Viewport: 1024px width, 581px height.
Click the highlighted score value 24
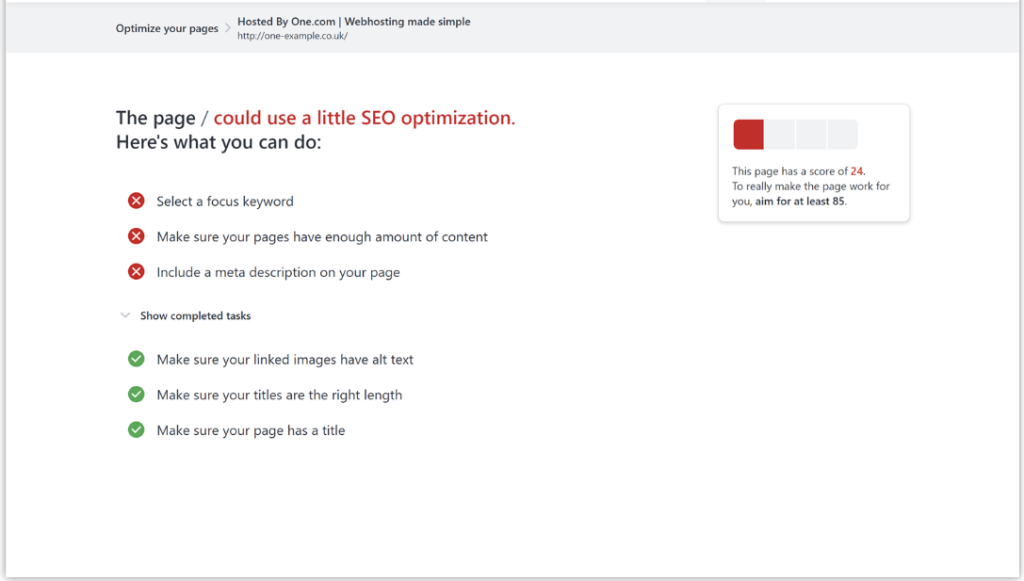point(856,171)
